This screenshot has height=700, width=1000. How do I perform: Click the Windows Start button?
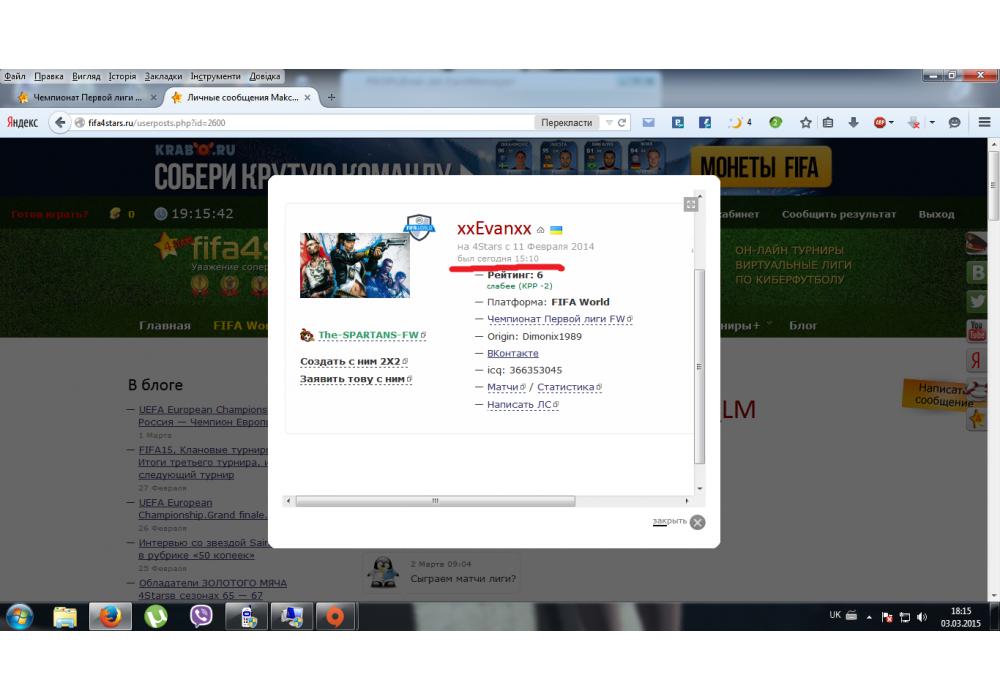(19, 616)
